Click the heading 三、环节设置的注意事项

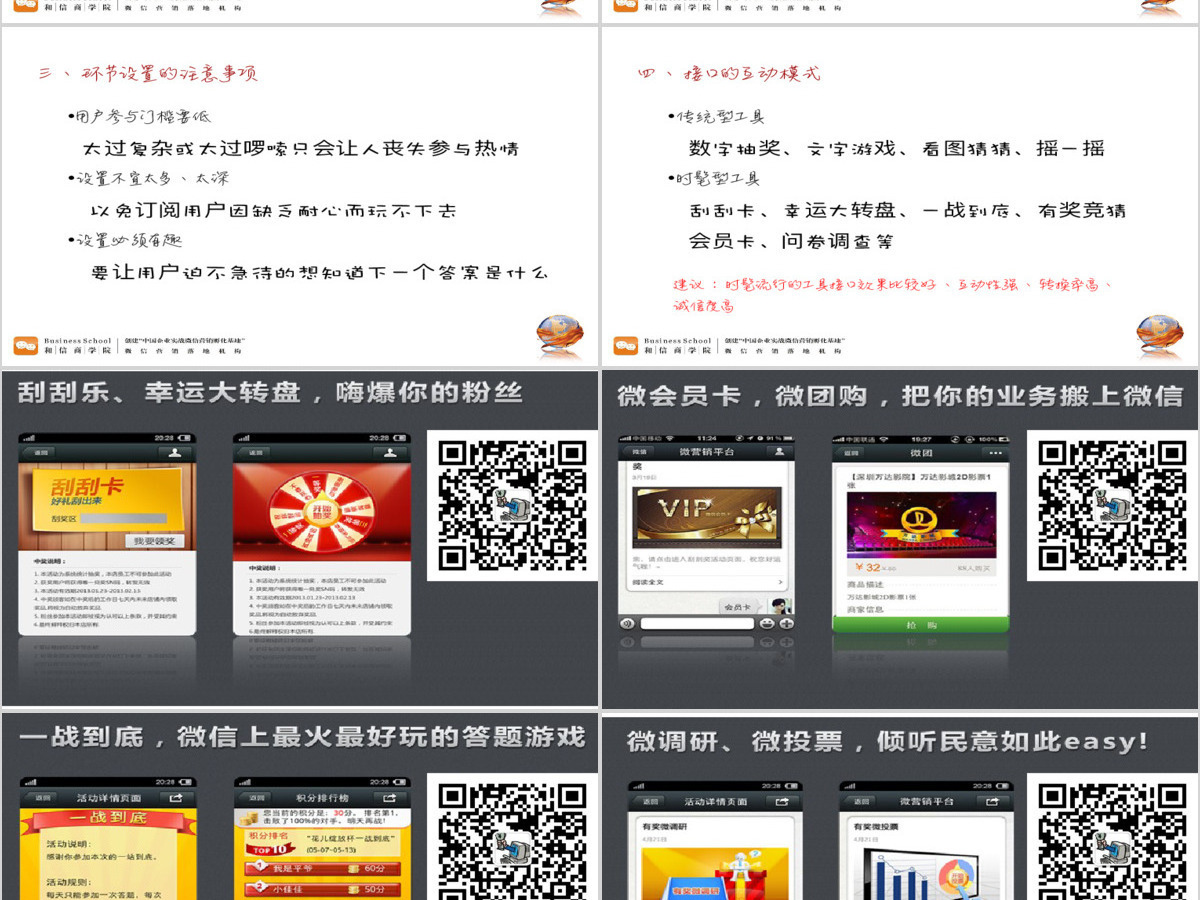point(148,73)
